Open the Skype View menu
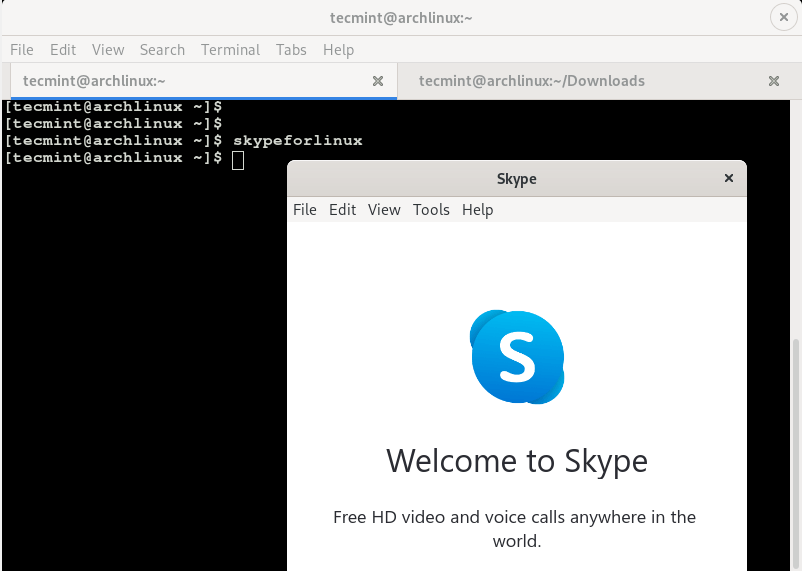 384,209
